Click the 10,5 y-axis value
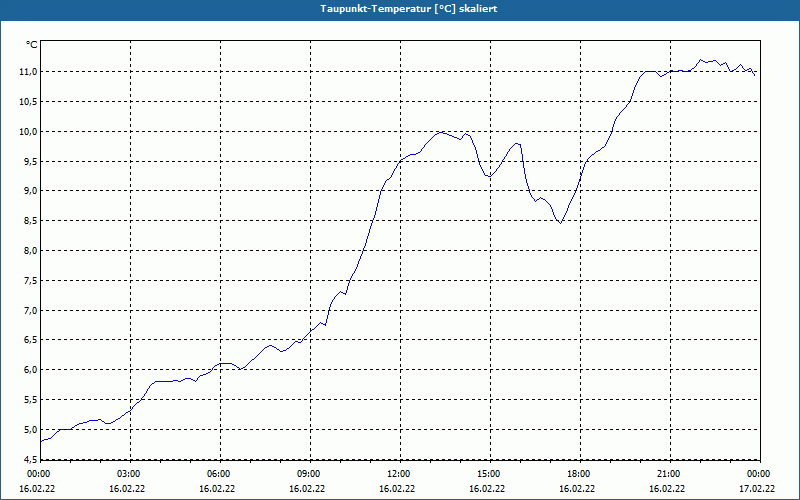Viewport: 800px width, 500px height. point(29,102)
